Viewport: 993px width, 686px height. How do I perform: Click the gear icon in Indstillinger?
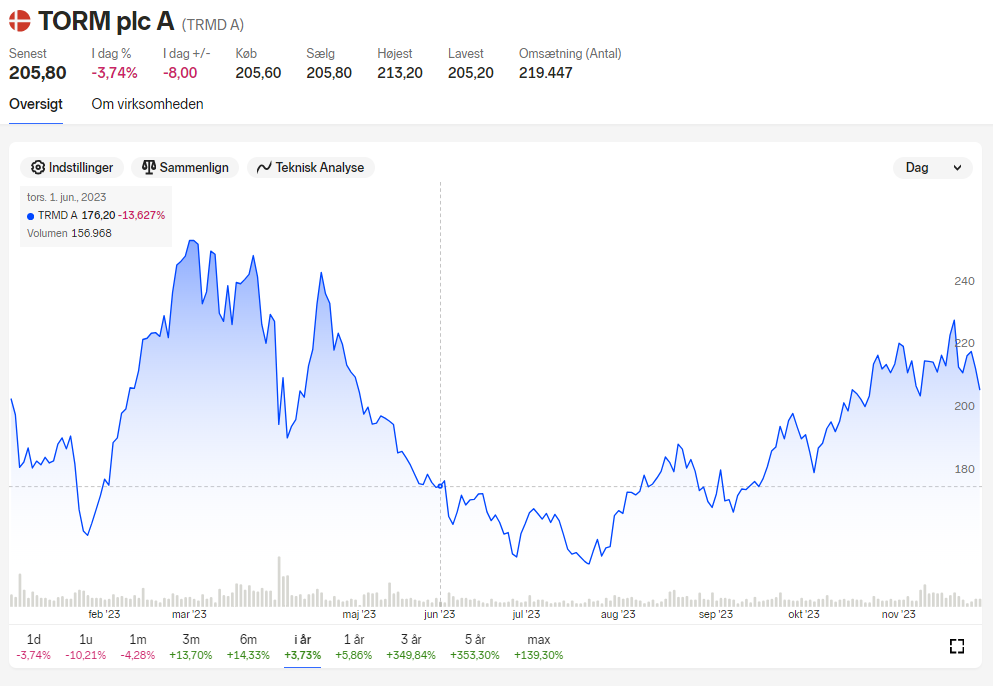click(x=38, y=167)
